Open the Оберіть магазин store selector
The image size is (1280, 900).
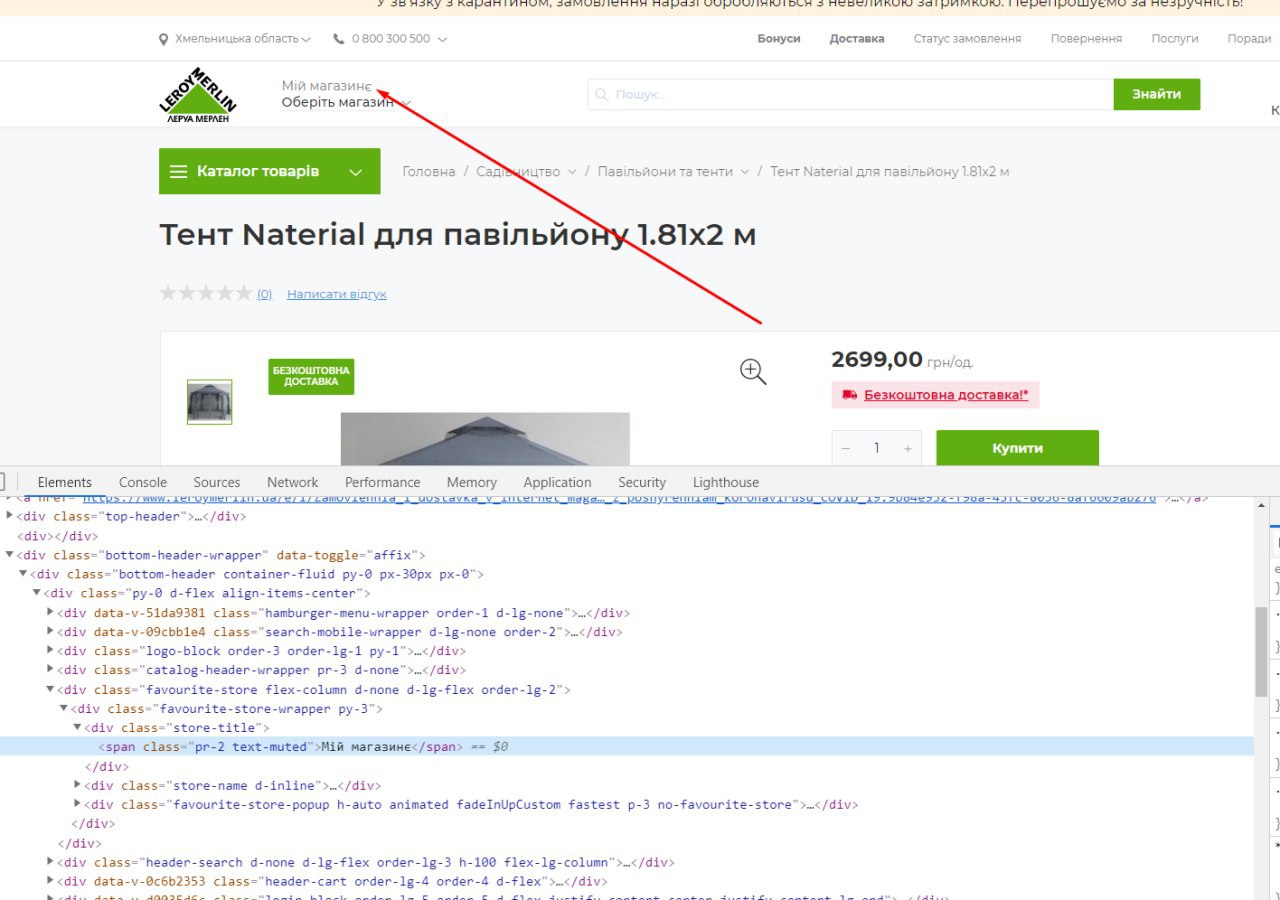pyautogui.click(x=346, y=102)
